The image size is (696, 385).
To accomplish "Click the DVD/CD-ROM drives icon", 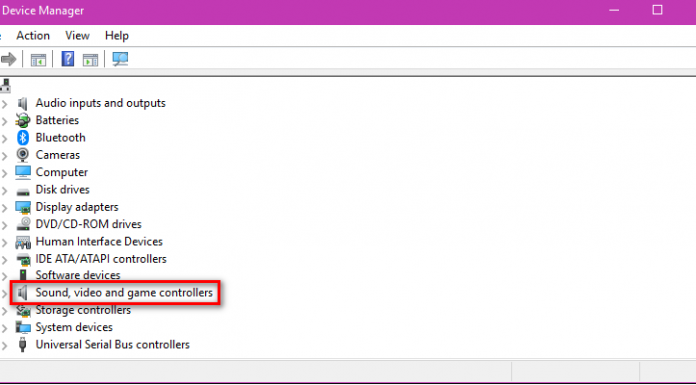I will coord(23,224).
